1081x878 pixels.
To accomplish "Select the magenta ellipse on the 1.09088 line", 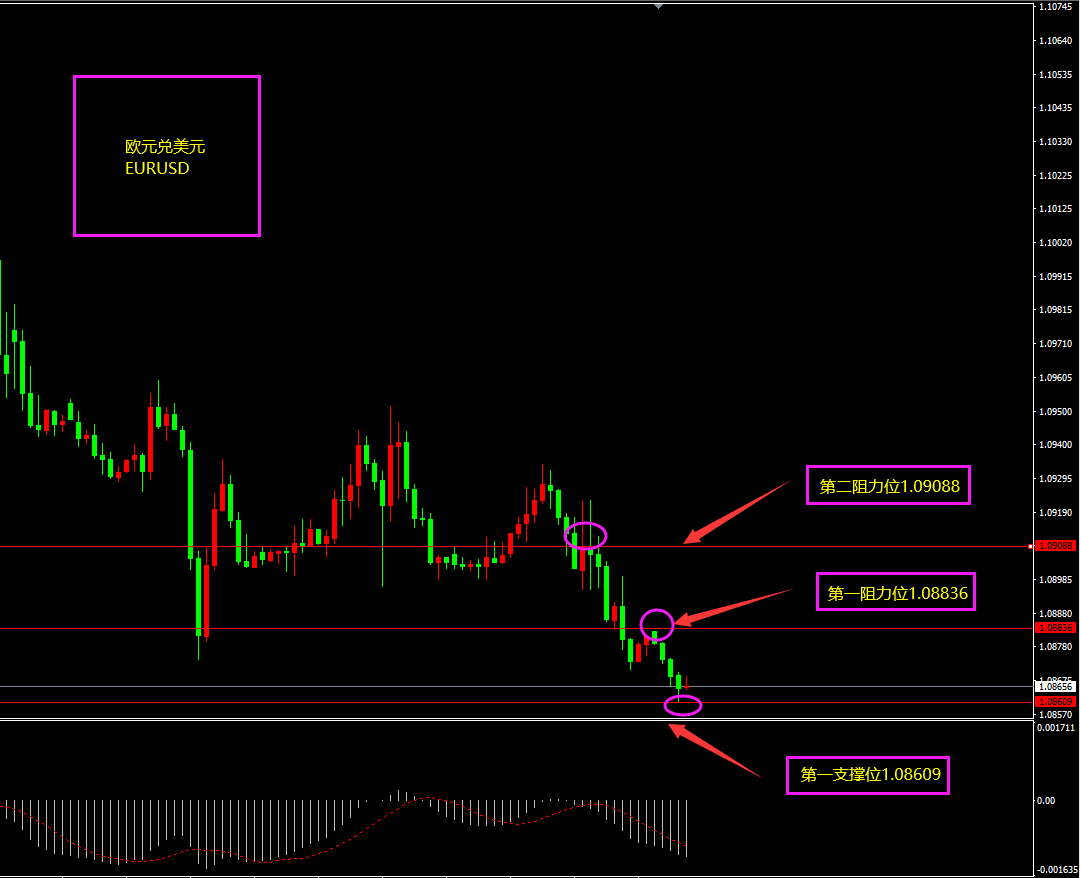I will tap(586, 536).
